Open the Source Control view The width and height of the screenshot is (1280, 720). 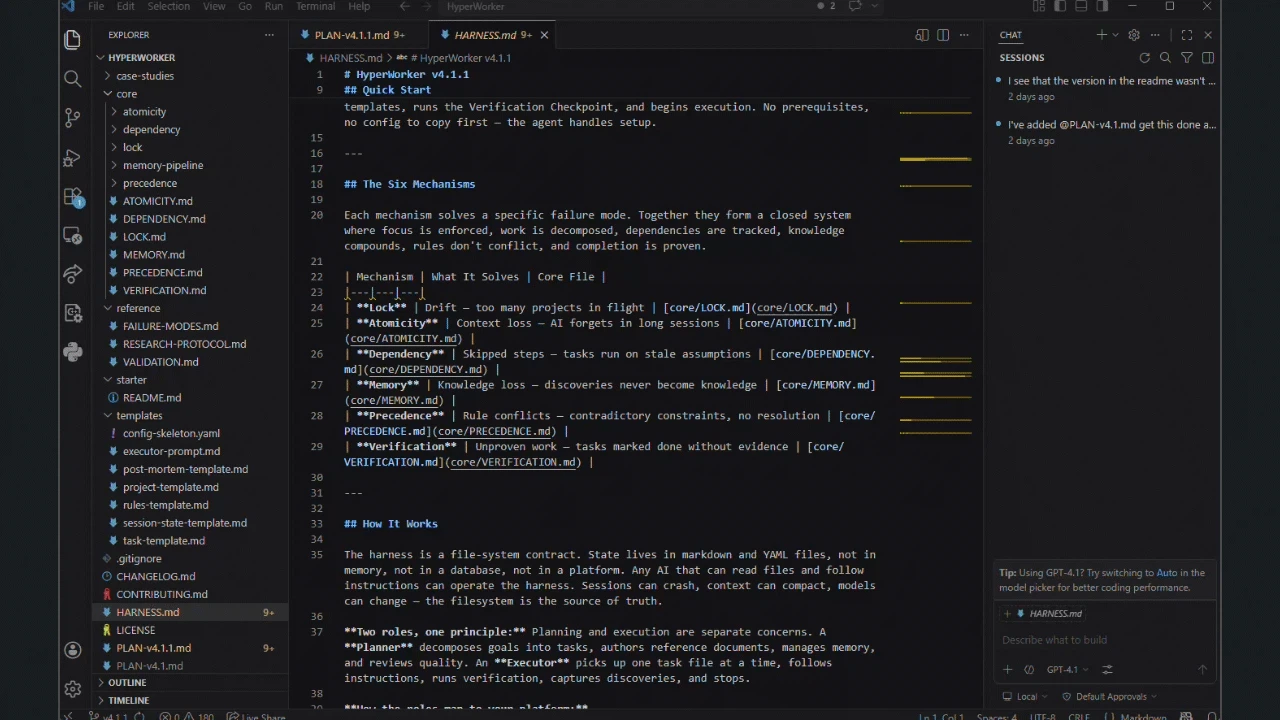coord(72,118)
